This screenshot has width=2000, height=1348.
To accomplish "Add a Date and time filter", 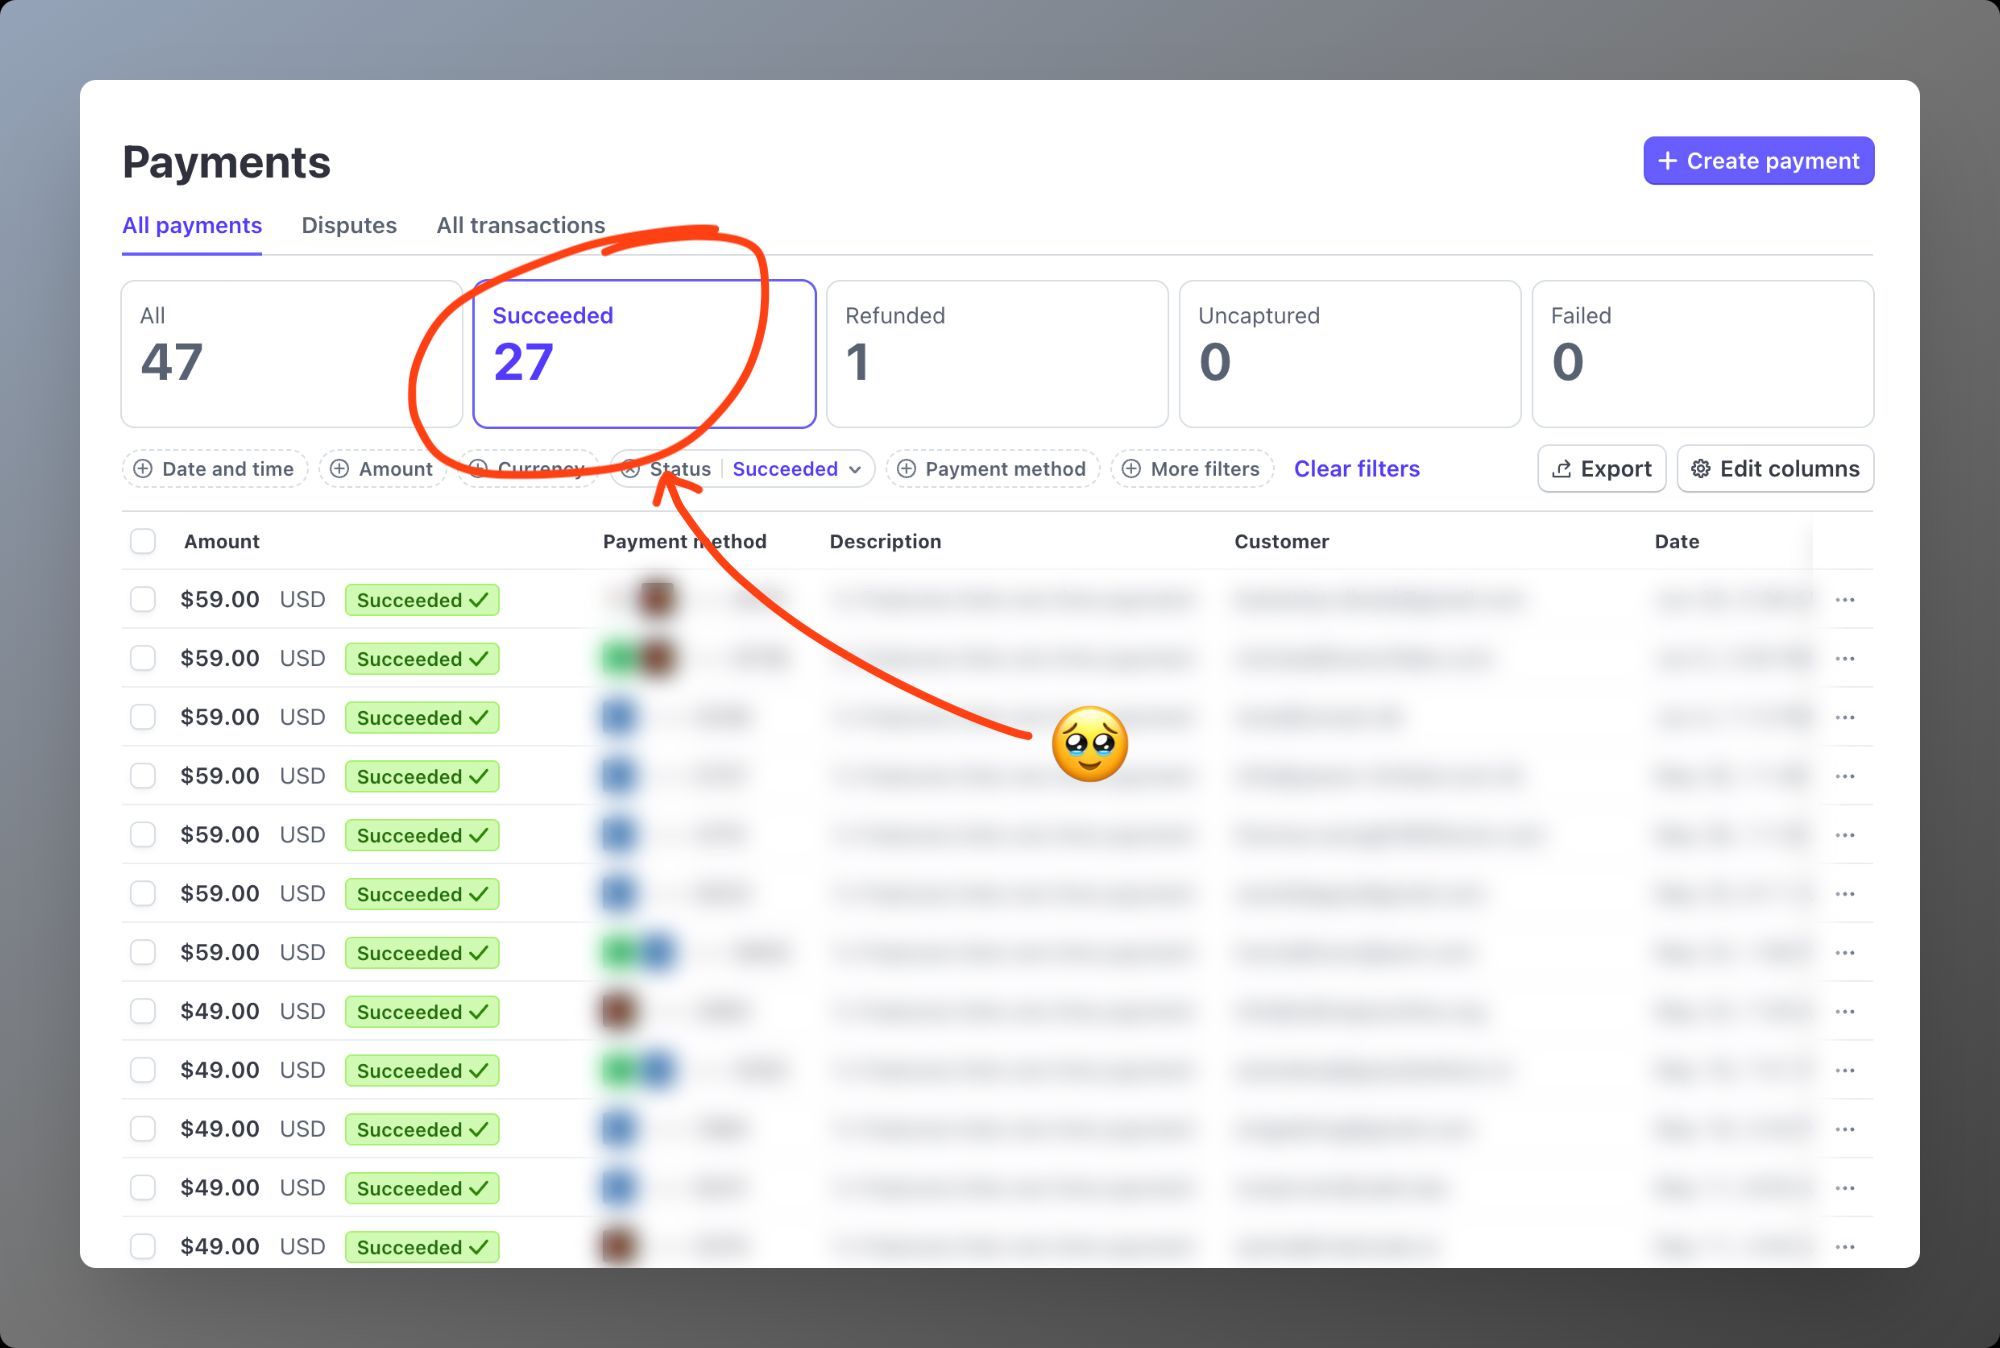I will click(x=215, y=469).
